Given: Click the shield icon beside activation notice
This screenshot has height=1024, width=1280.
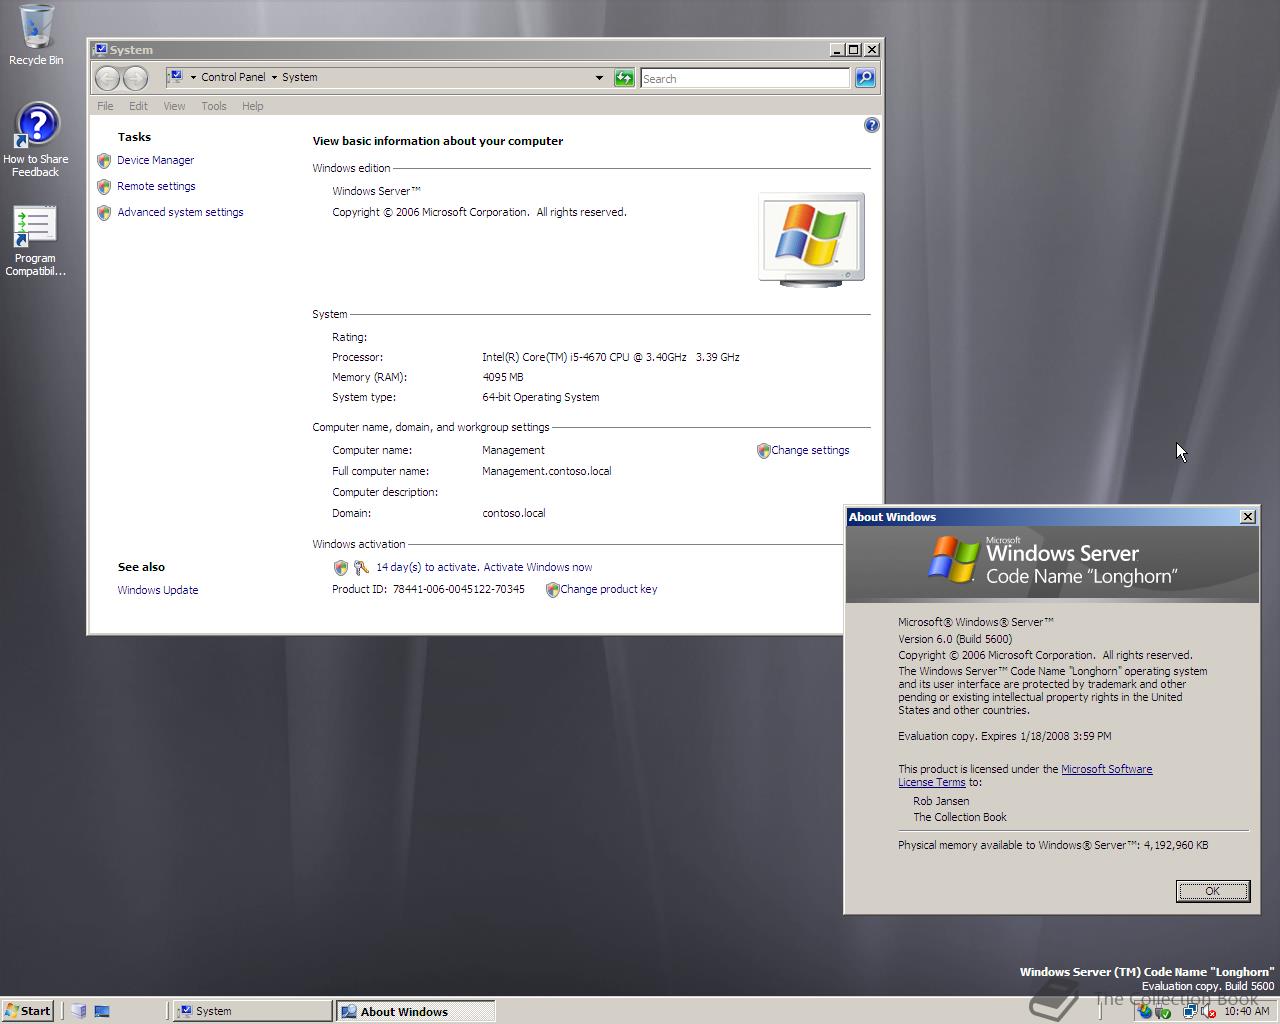Looking at the screenshot, I should [x=340, y=568].
